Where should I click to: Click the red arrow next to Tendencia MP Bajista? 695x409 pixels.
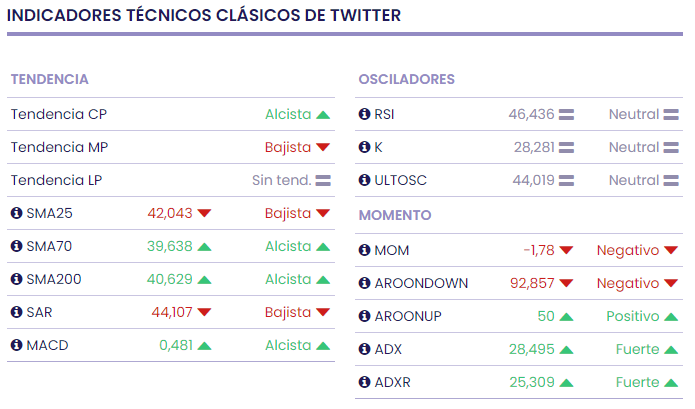coord(323,148)
